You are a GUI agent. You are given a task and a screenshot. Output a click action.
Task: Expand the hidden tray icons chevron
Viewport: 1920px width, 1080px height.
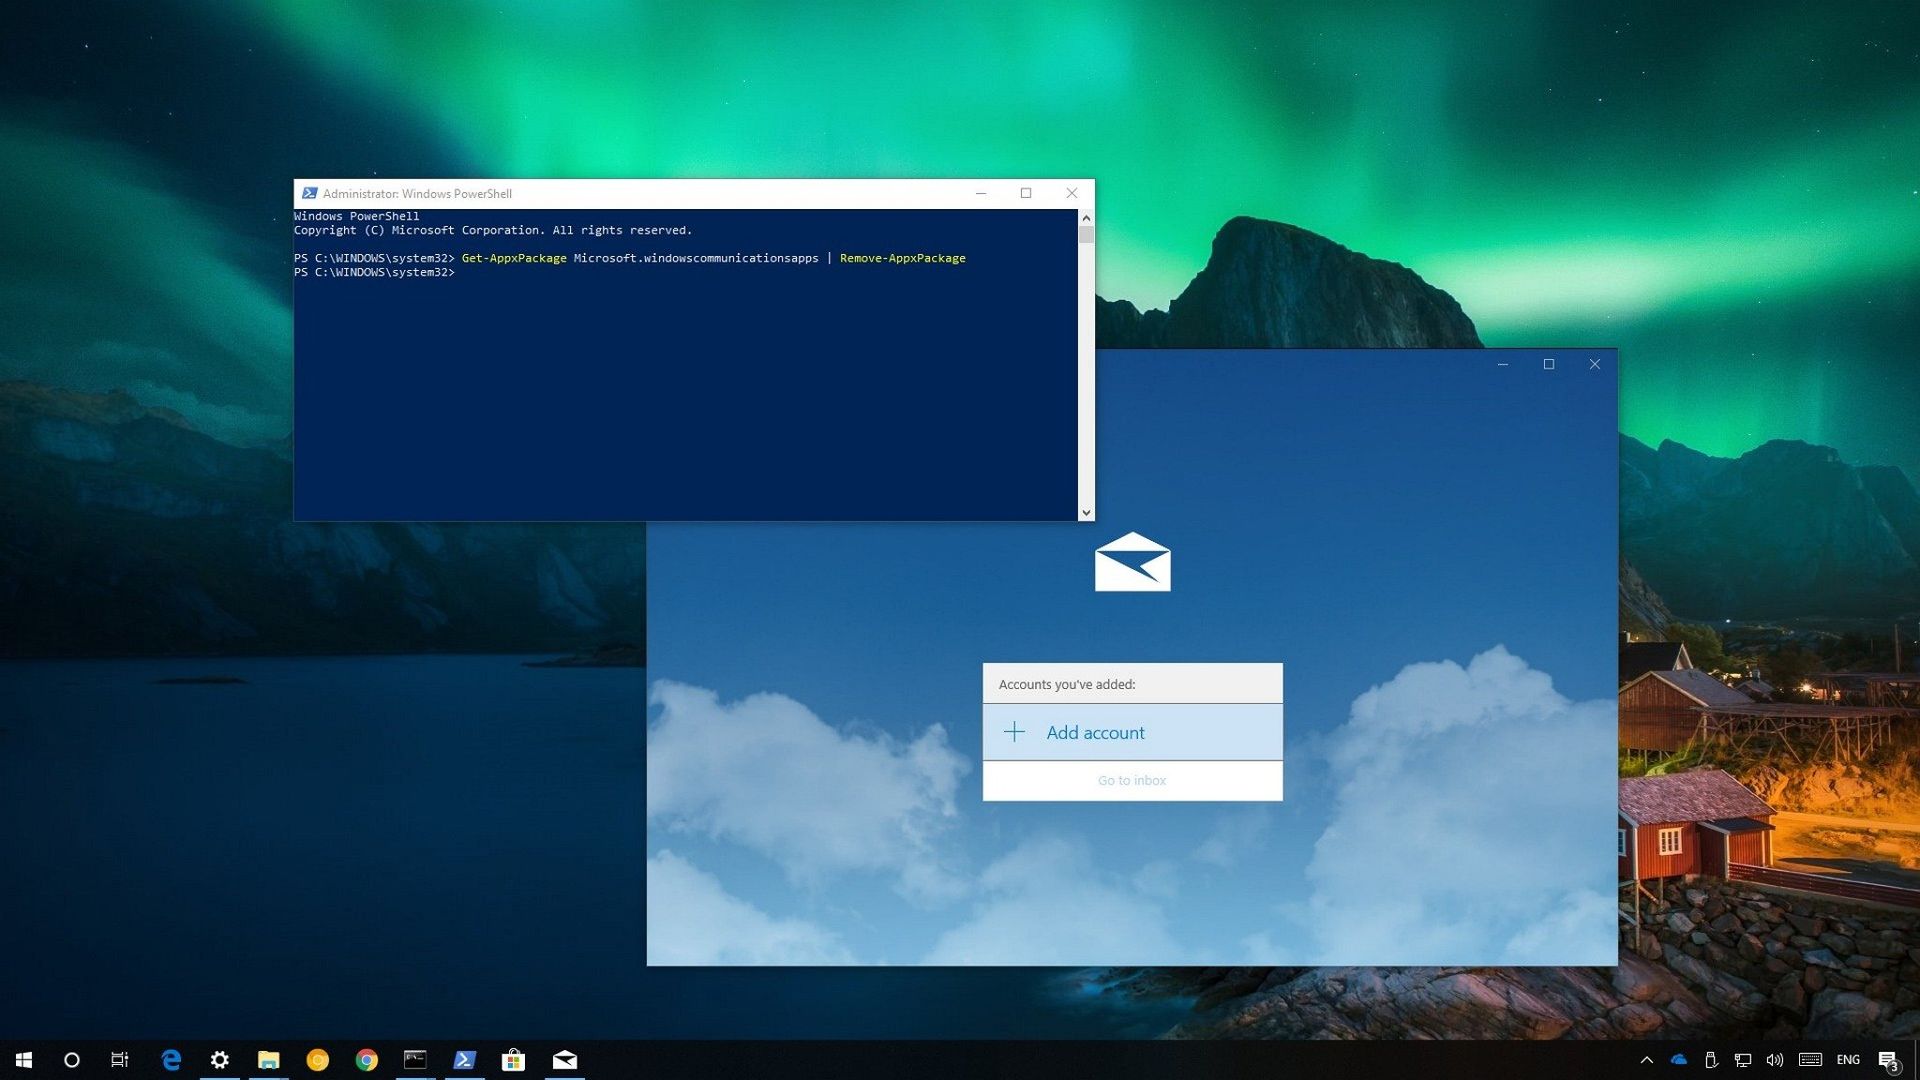pos(1646,1059)
